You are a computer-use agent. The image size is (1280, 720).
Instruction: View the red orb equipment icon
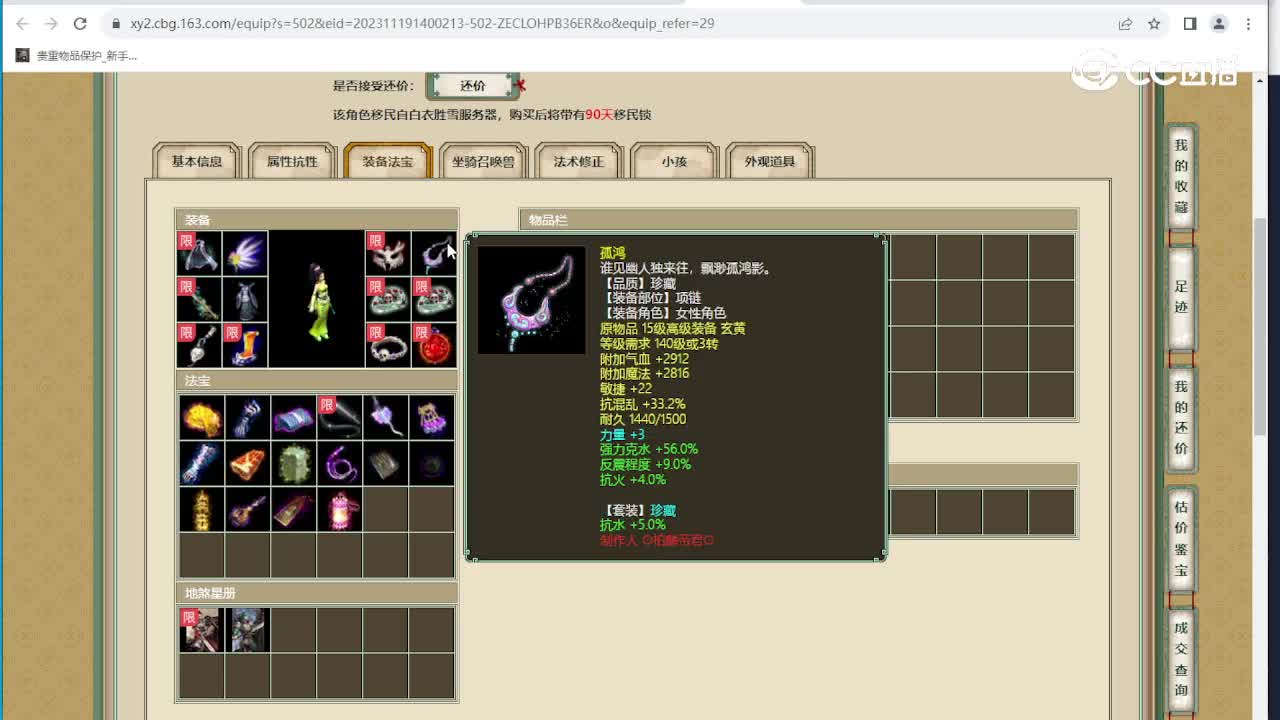(434, 345)
